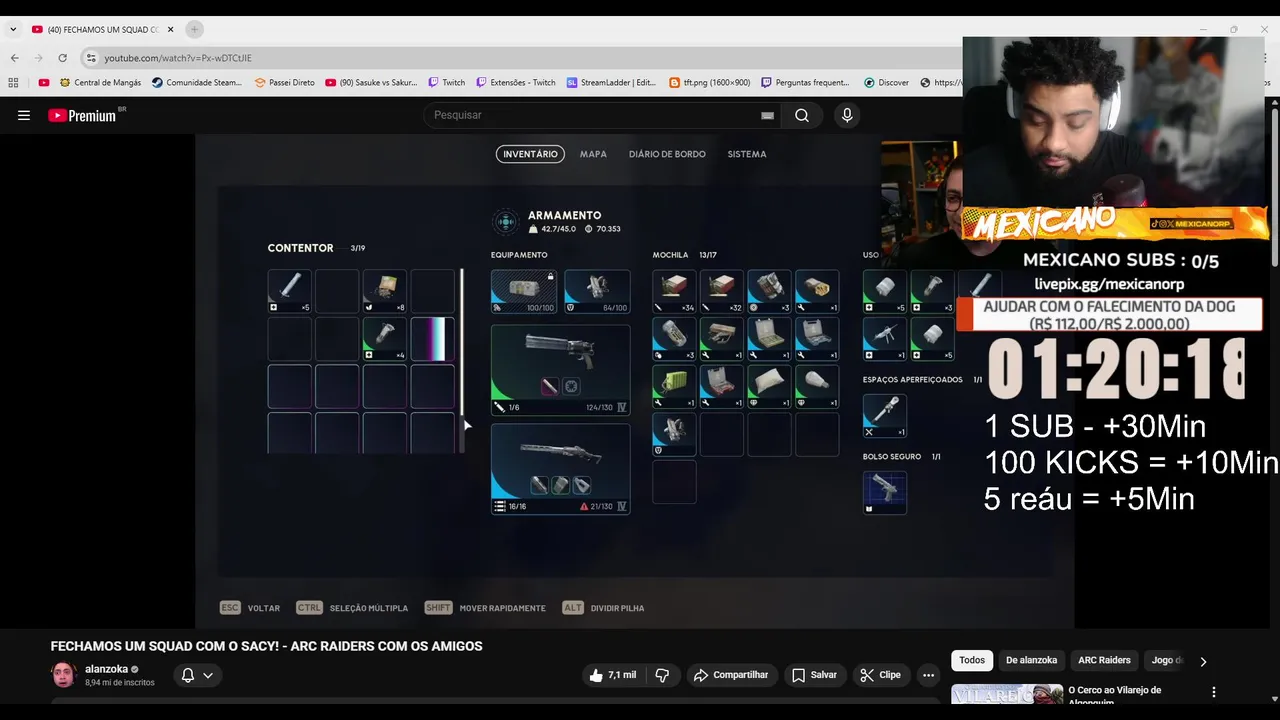The width and height of the screenshot is (1280, 720).
Task: Select the light bulb item in Mochila
Action: click(817, 386)
